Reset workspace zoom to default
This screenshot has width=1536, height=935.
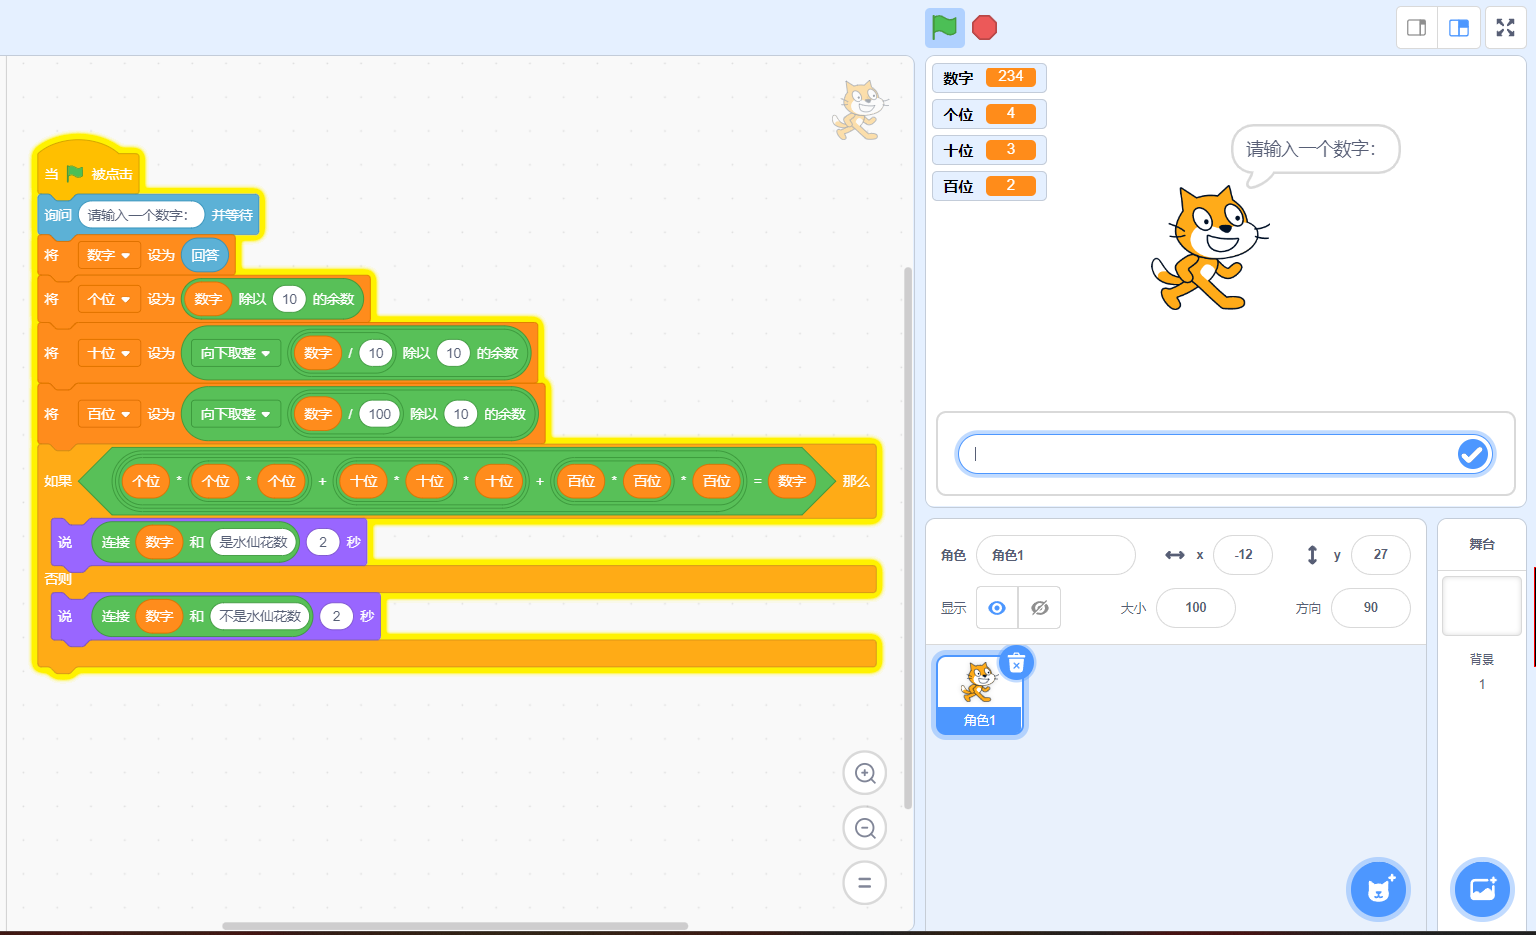tap(865, 883)
